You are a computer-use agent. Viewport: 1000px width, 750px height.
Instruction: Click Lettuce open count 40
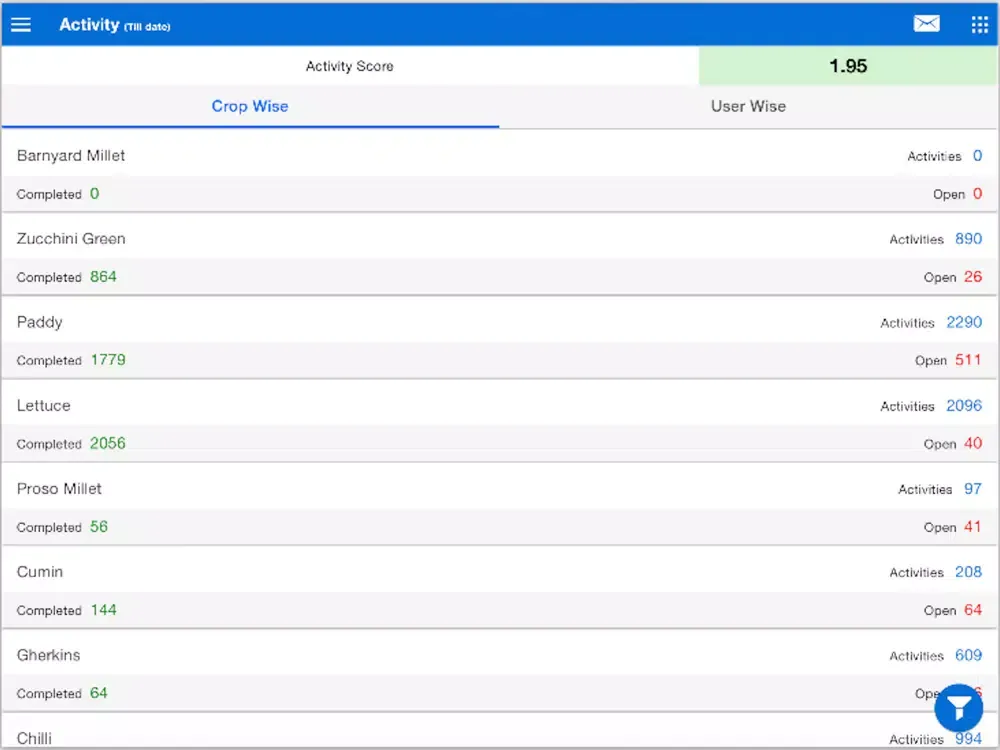973,443
